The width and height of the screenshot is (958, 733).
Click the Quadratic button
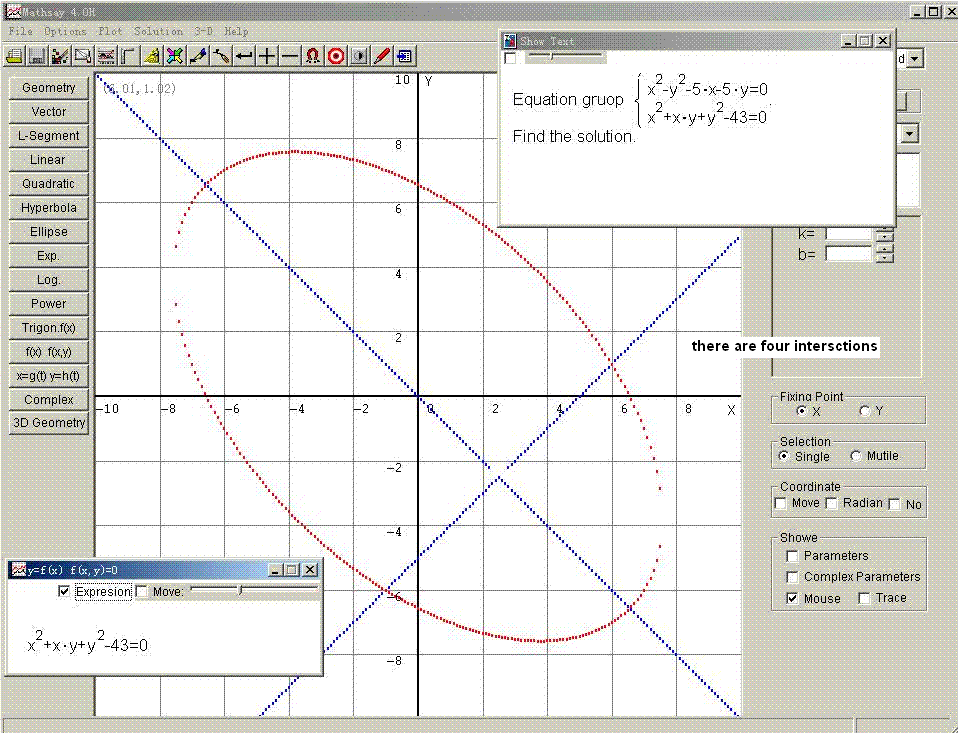(x=49, y=184)
